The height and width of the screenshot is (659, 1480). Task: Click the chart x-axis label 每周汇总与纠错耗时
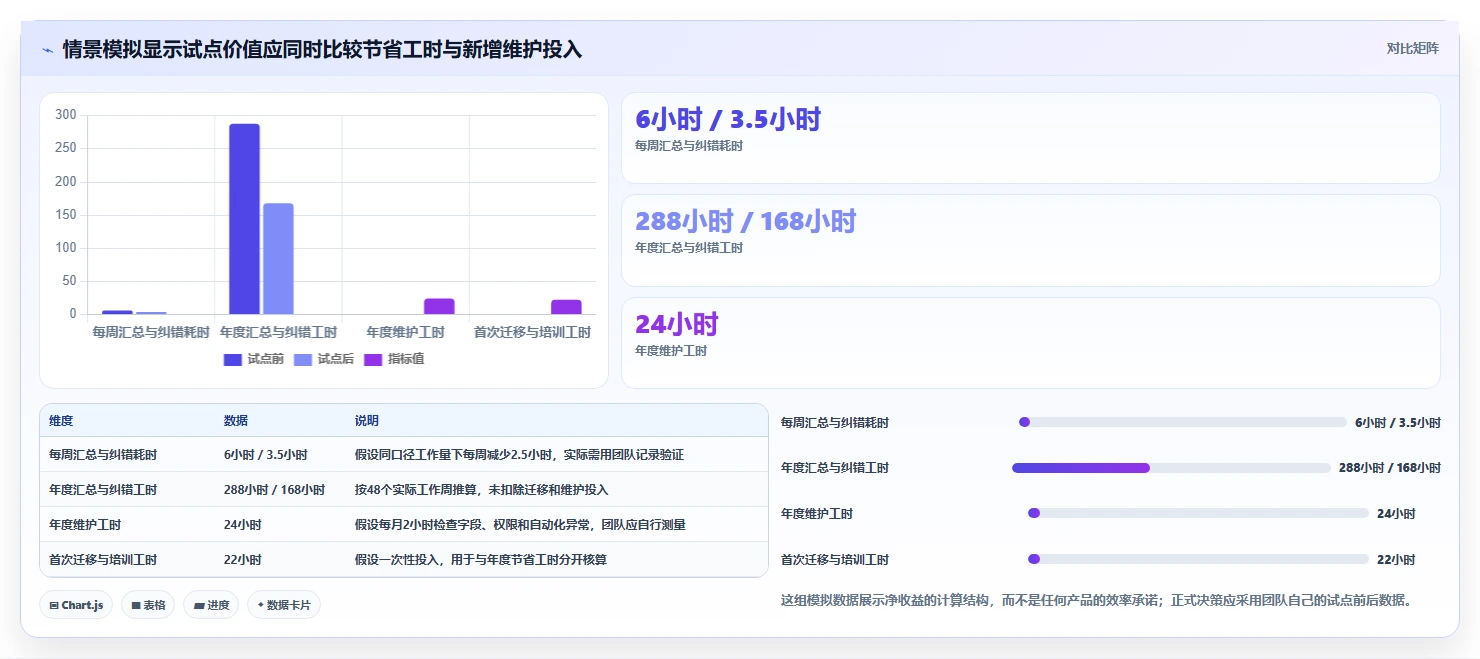tap(151, 332)
